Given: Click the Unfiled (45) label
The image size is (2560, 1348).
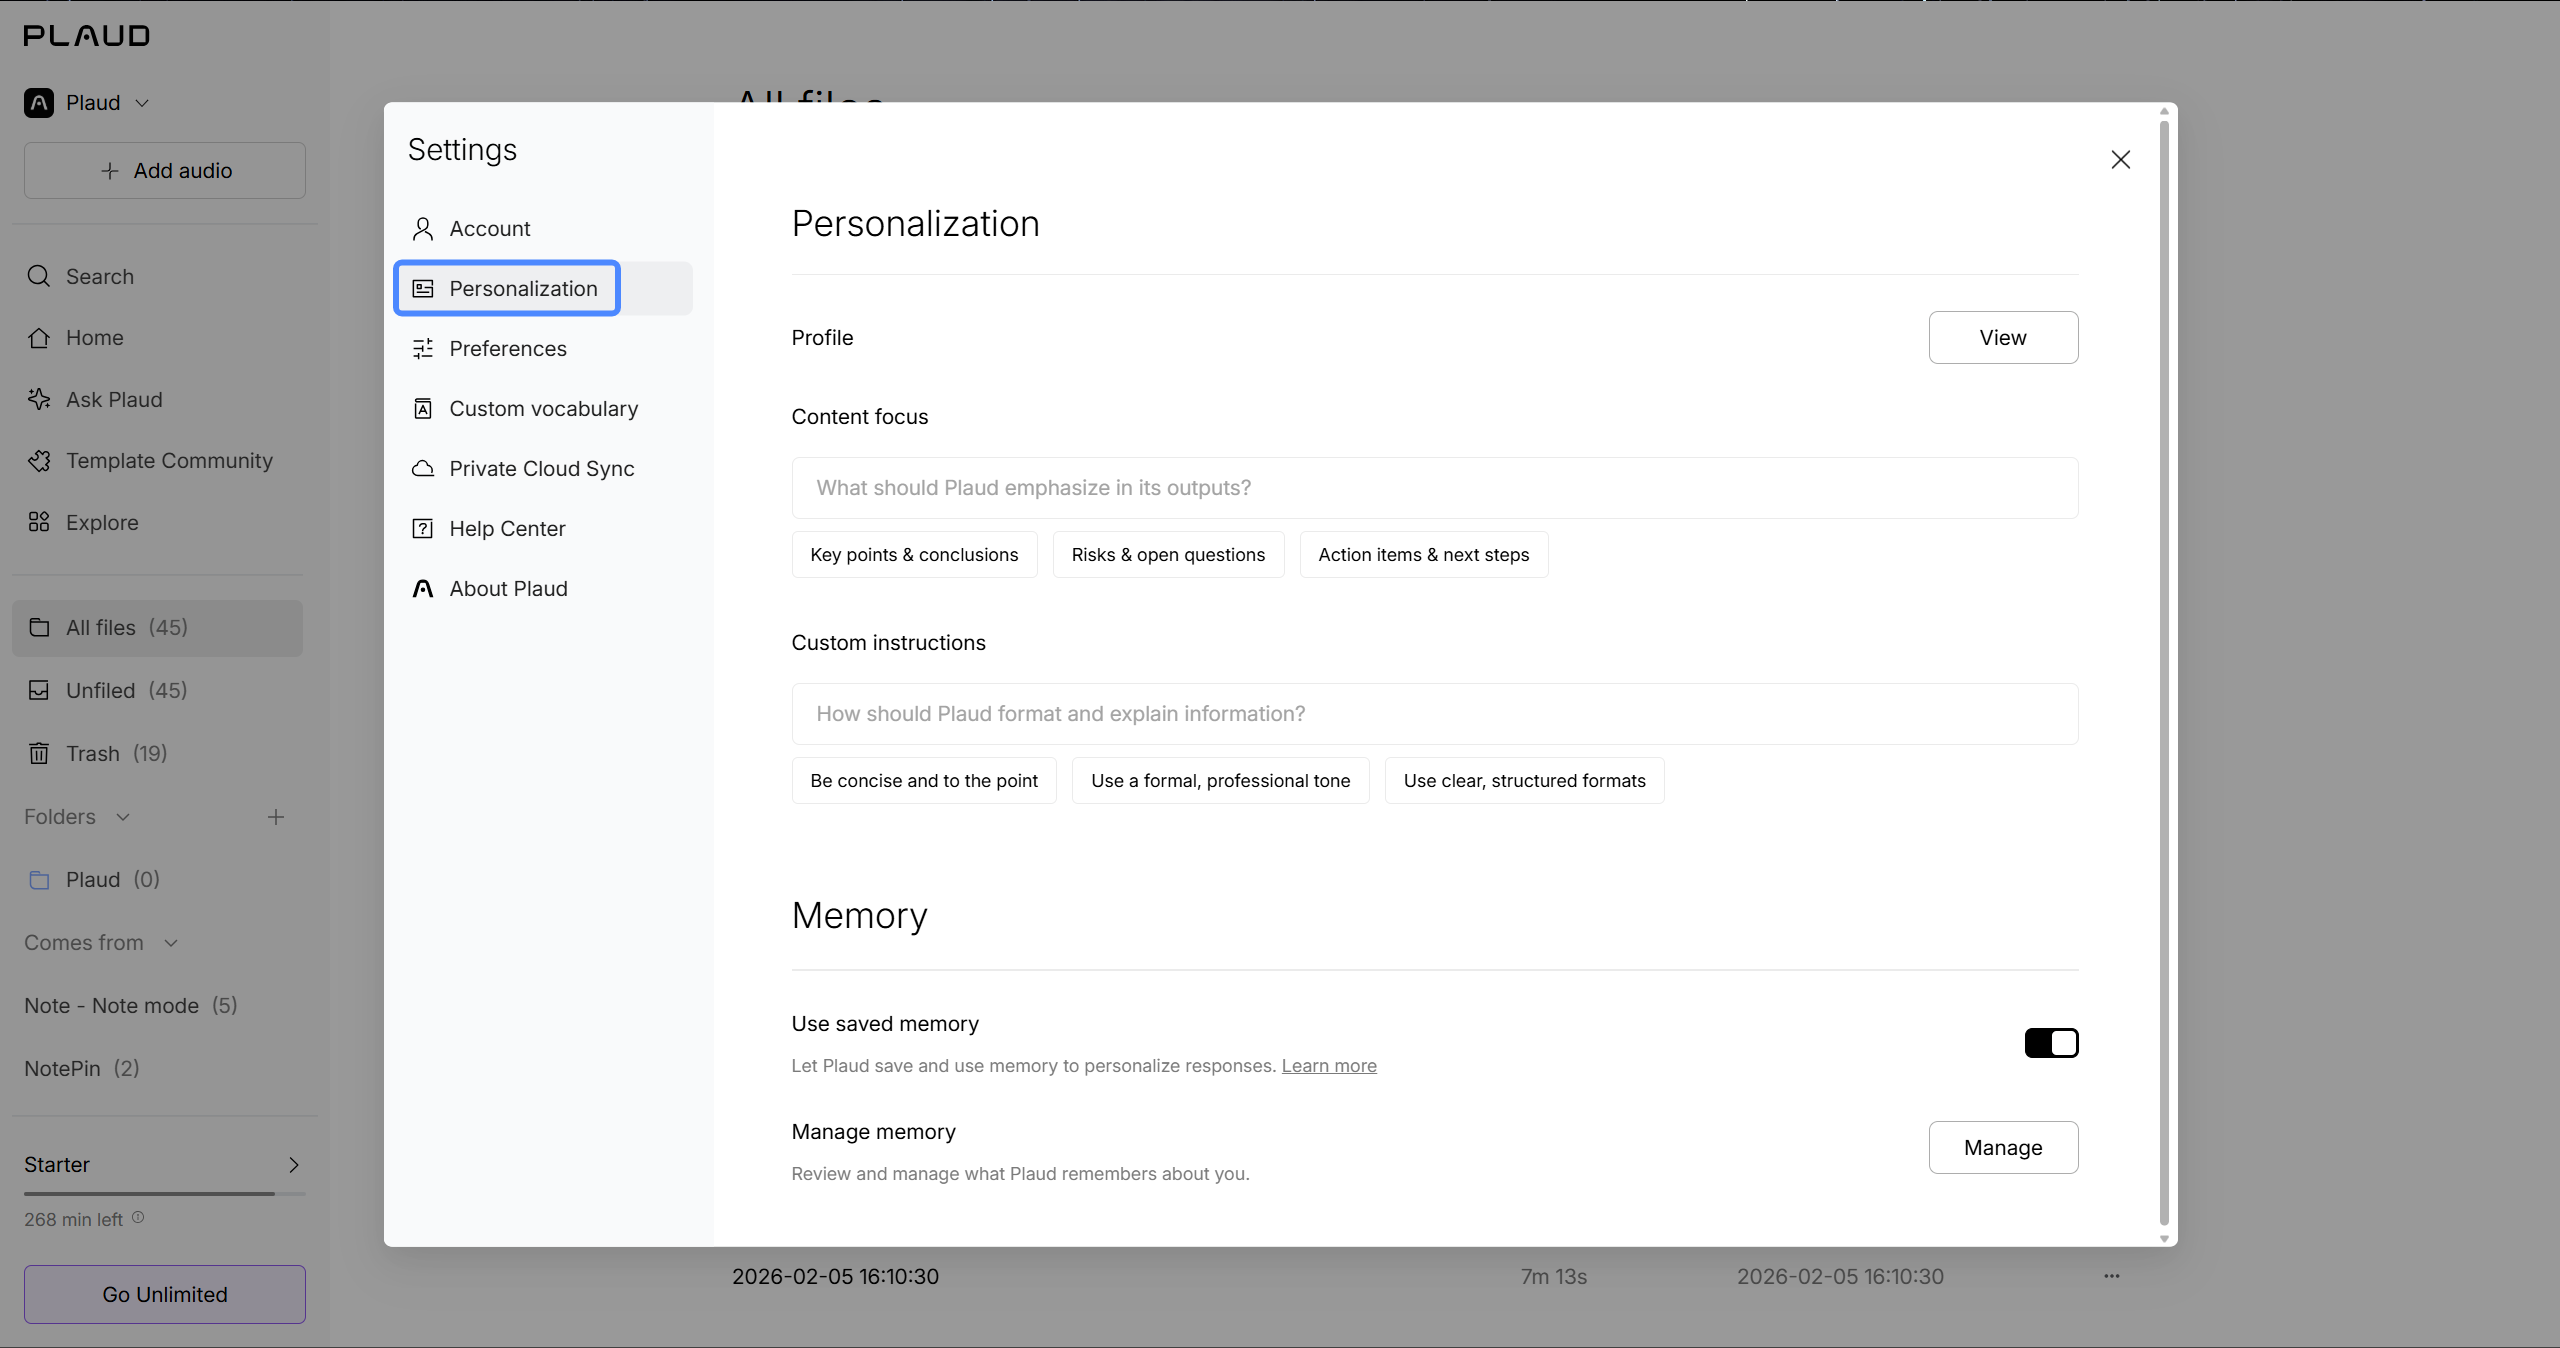Looking at the screenshot, I should [x=127, y=691].
